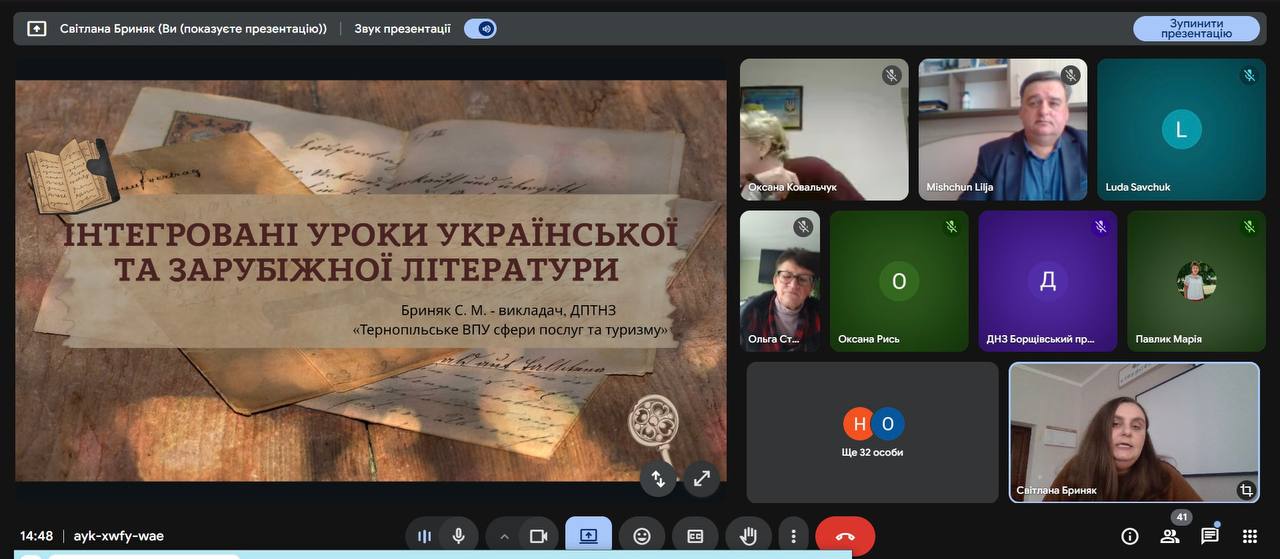
Task: Open audio settings next to the microphone
Action: coord(424,536)
